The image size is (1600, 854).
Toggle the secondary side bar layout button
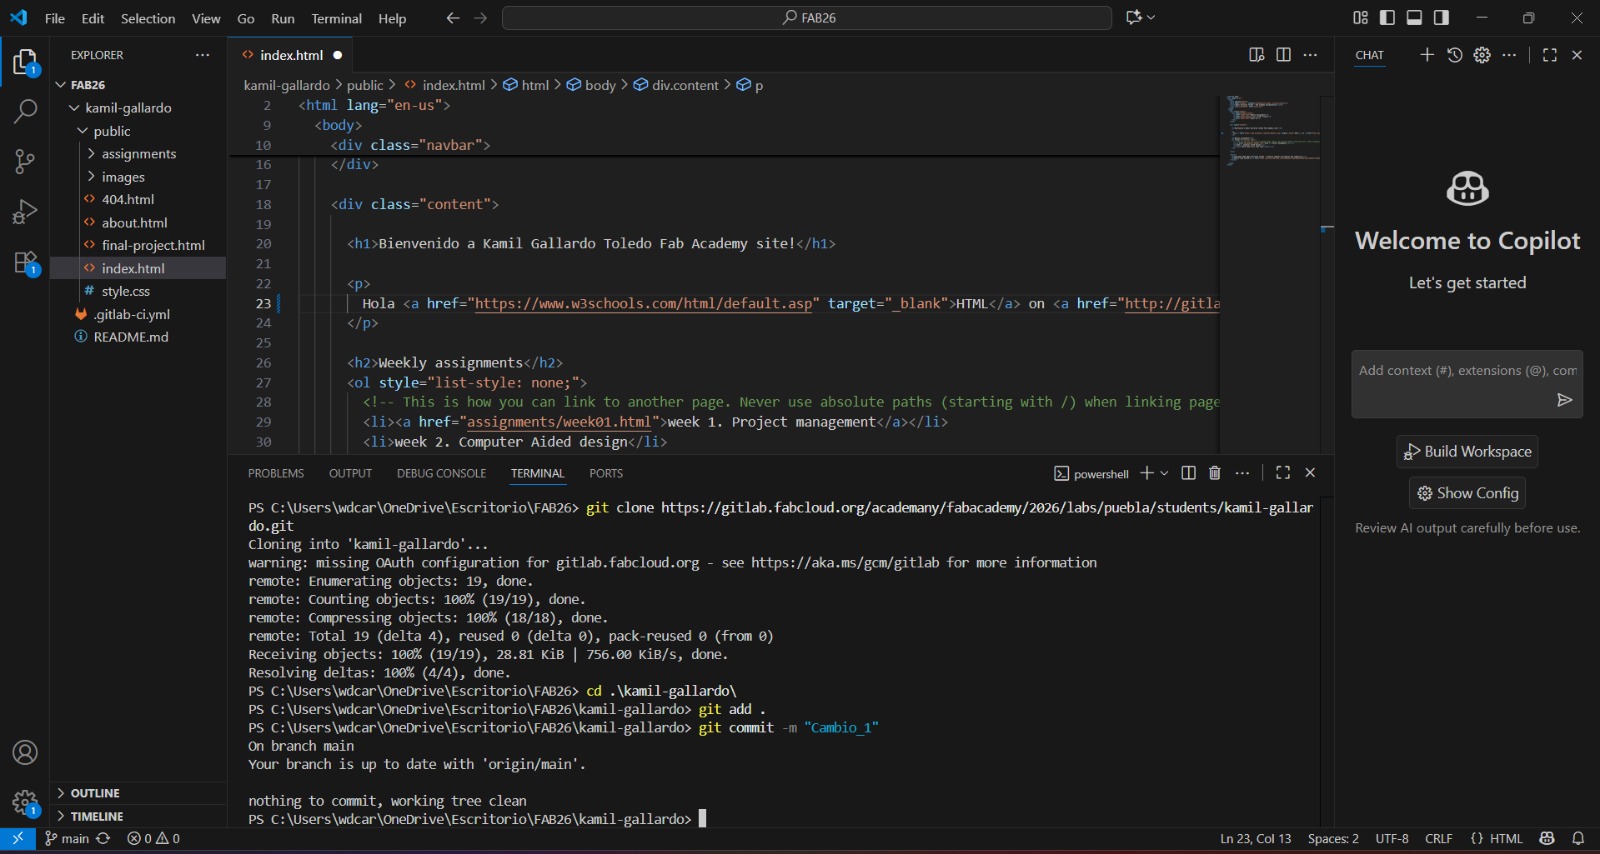tap(1441, 18)
